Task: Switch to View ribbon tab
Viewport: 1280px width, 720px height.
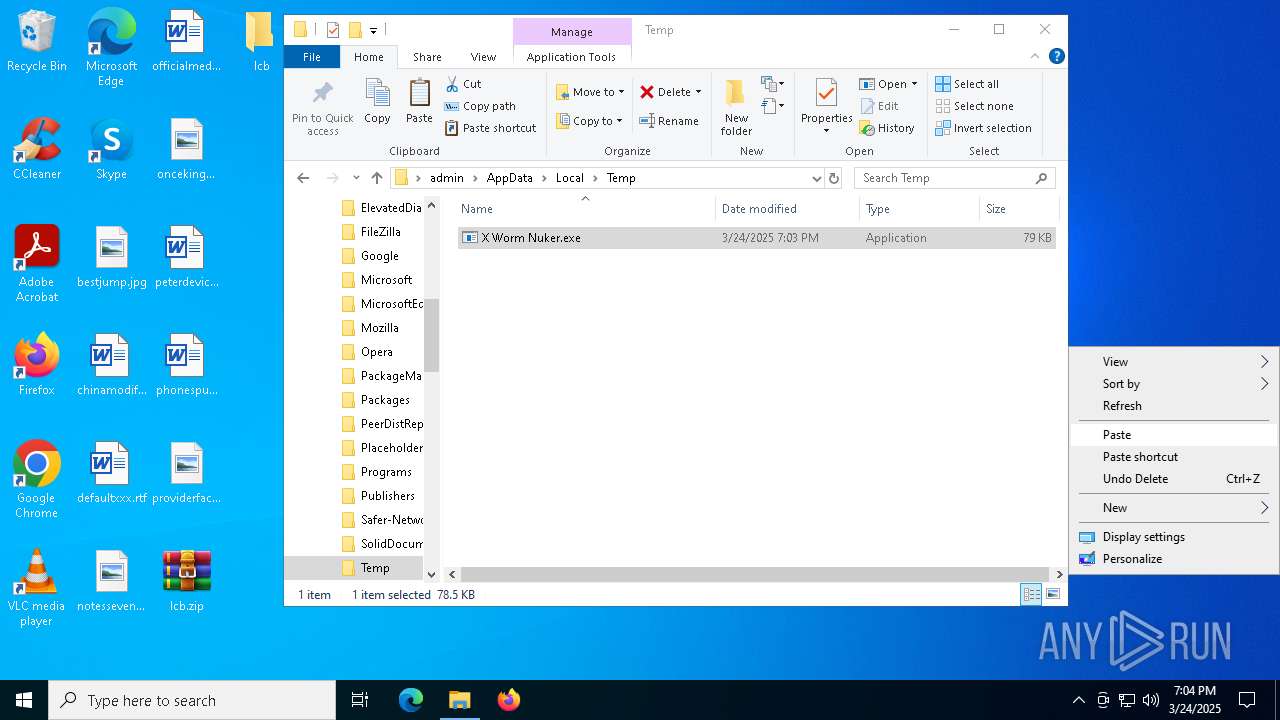Action: pyautogui.click(x=483, y=57)
